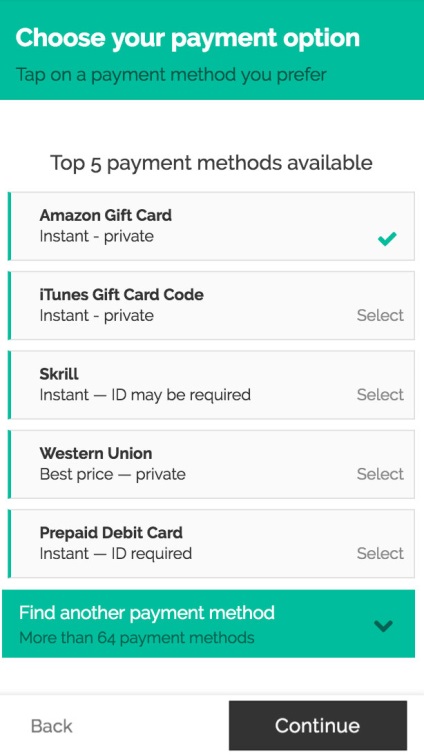The height and width of the screenshot is (755, 424).
Task: Click the chevron arrow on Find another payment method
Action: point(383,625)
